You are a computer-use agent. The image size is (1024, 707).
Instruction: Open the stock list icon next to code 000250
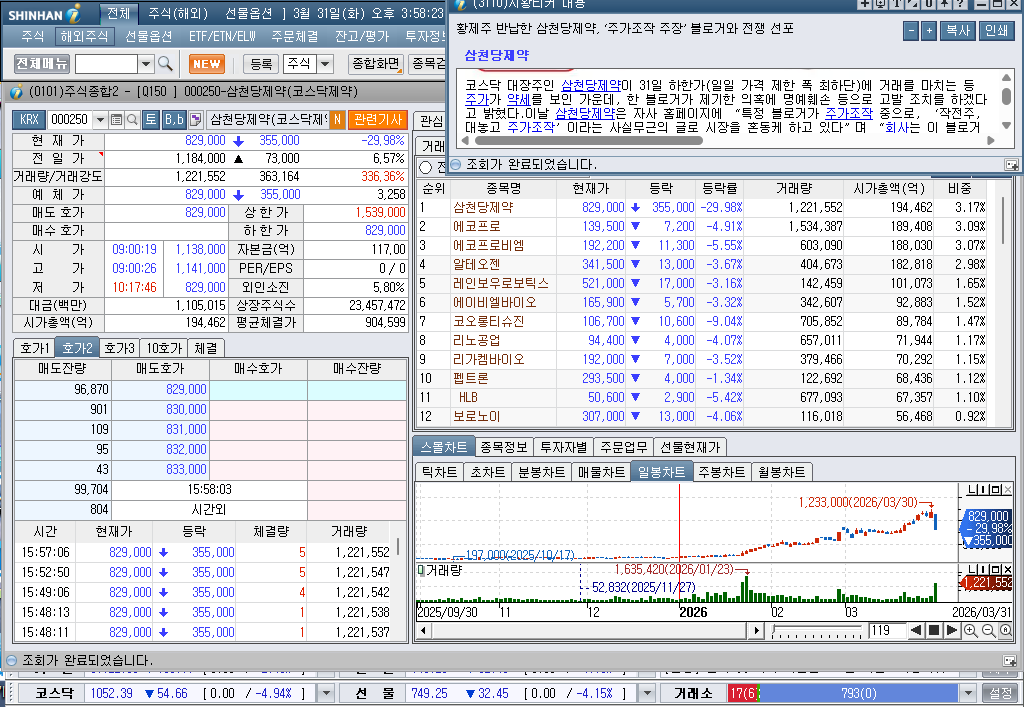pyautogui.click(x=116, y=119)
